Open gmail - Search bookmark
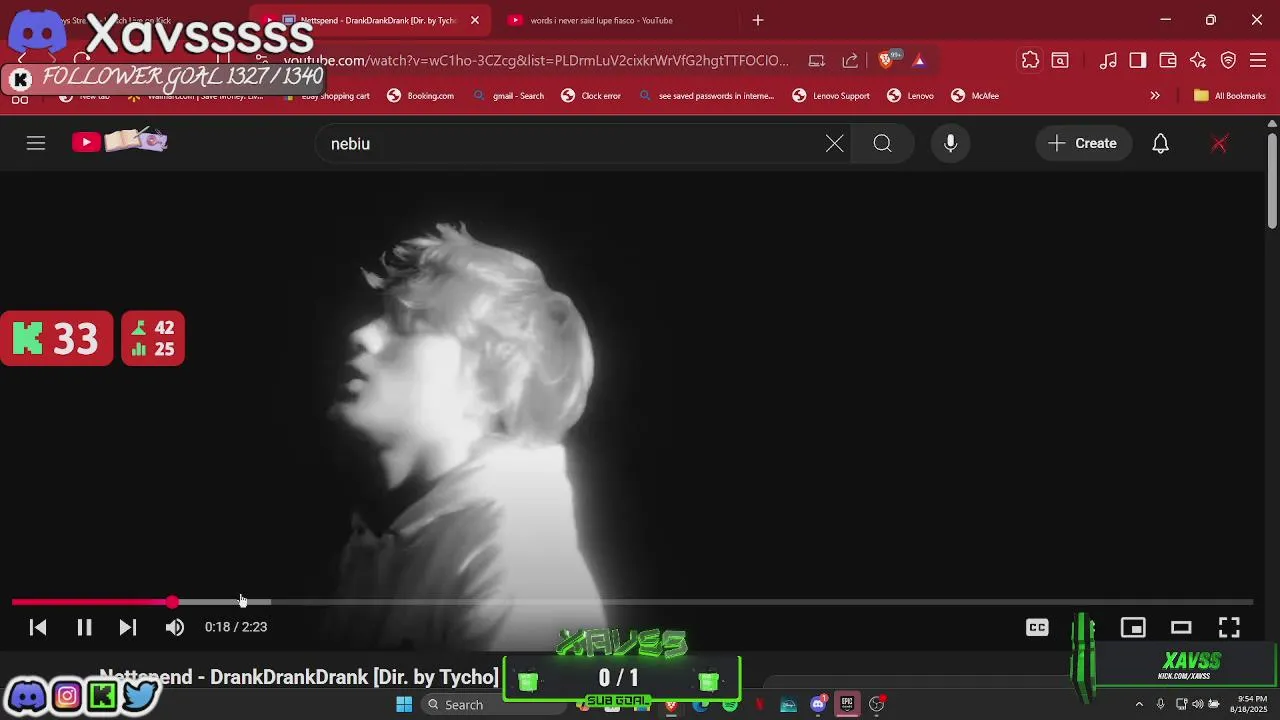This screenshot has width=1280, height=720. (508, 96)
